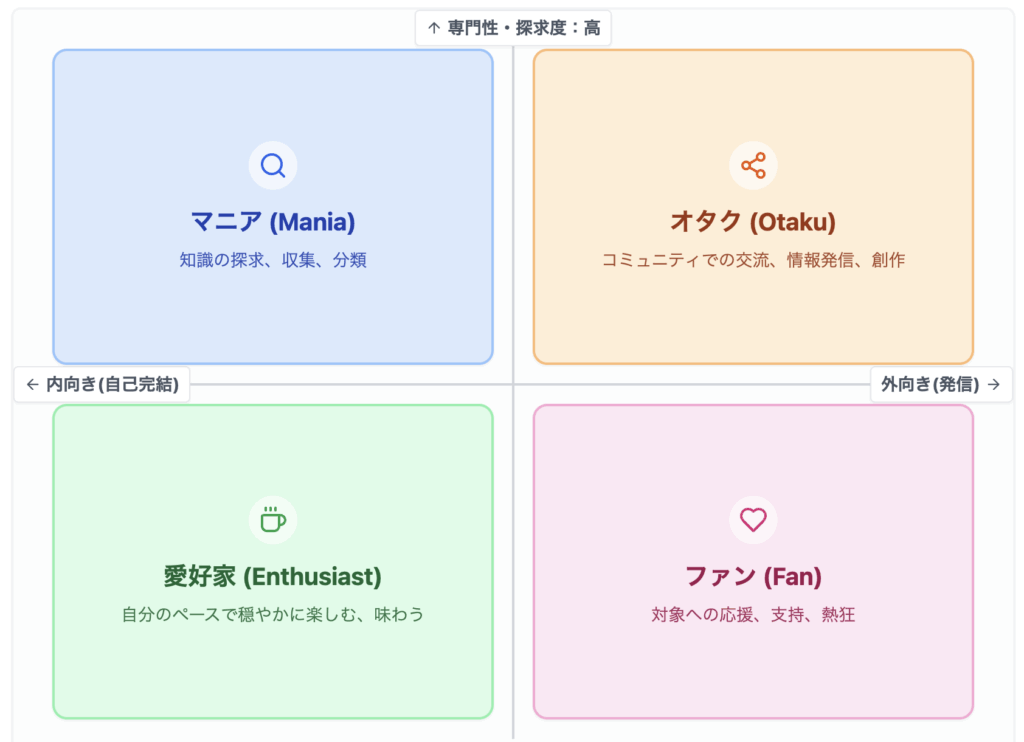Click the coffee cup icon in Enthusiast card
1024x742 pixels.
273,520
